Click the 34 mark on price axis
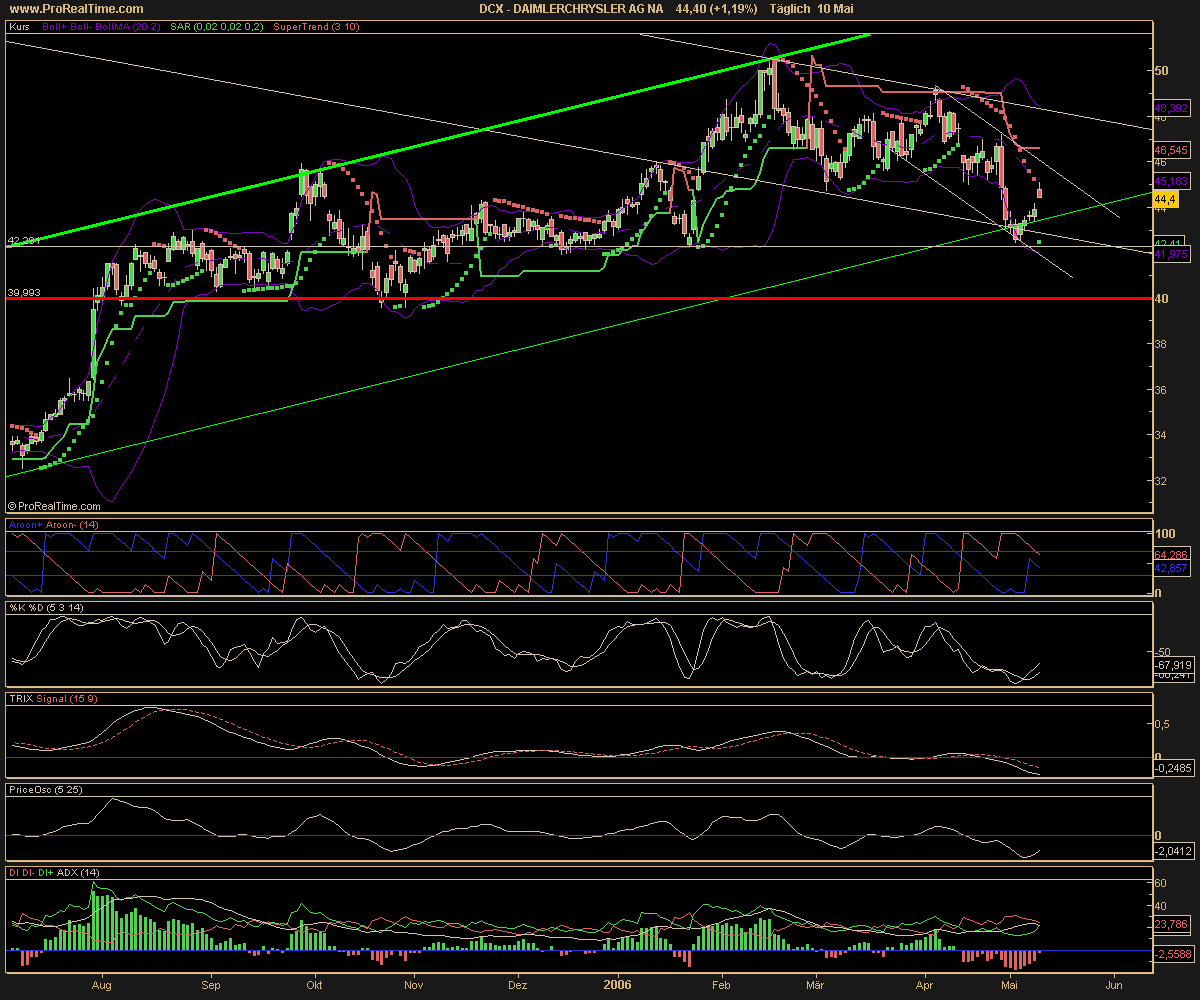Image resolution: width=1200 pixels, height=1000 pixels. pos(1162,435)
